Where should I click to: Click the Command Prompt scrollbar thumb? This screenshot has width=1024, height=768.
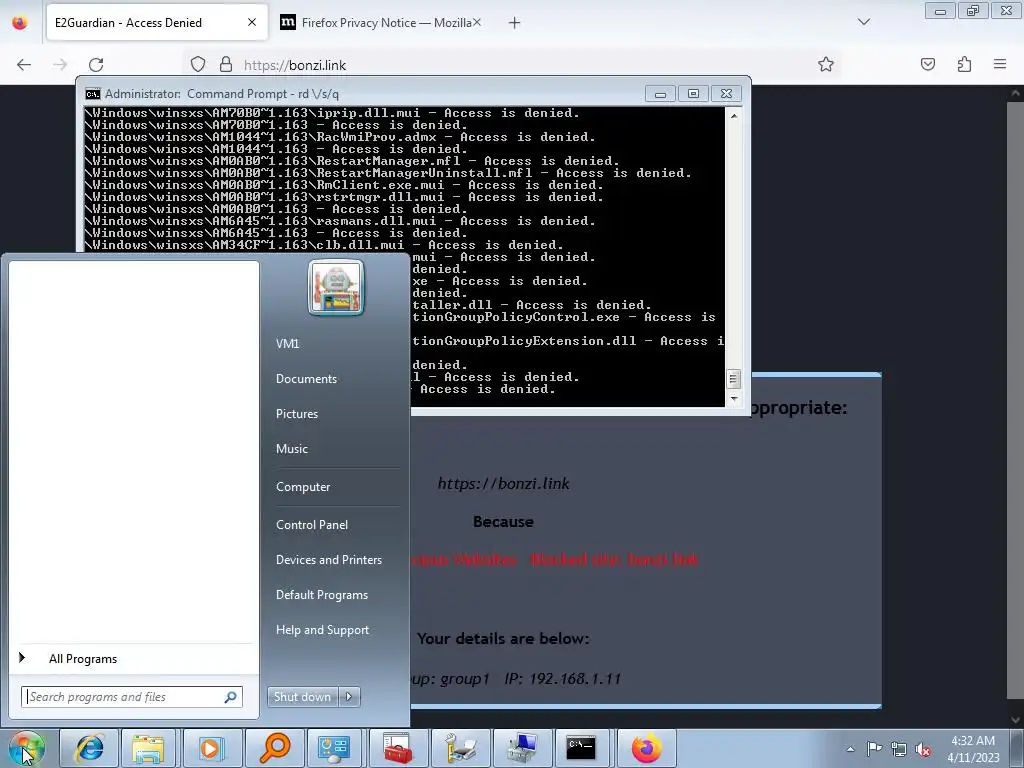(x=733, y=379)
